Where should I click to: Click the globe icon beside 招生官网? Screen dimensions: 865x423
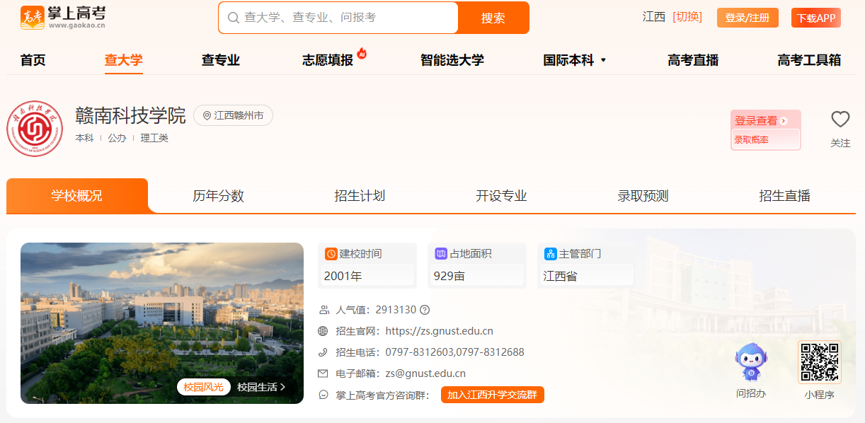323,331
